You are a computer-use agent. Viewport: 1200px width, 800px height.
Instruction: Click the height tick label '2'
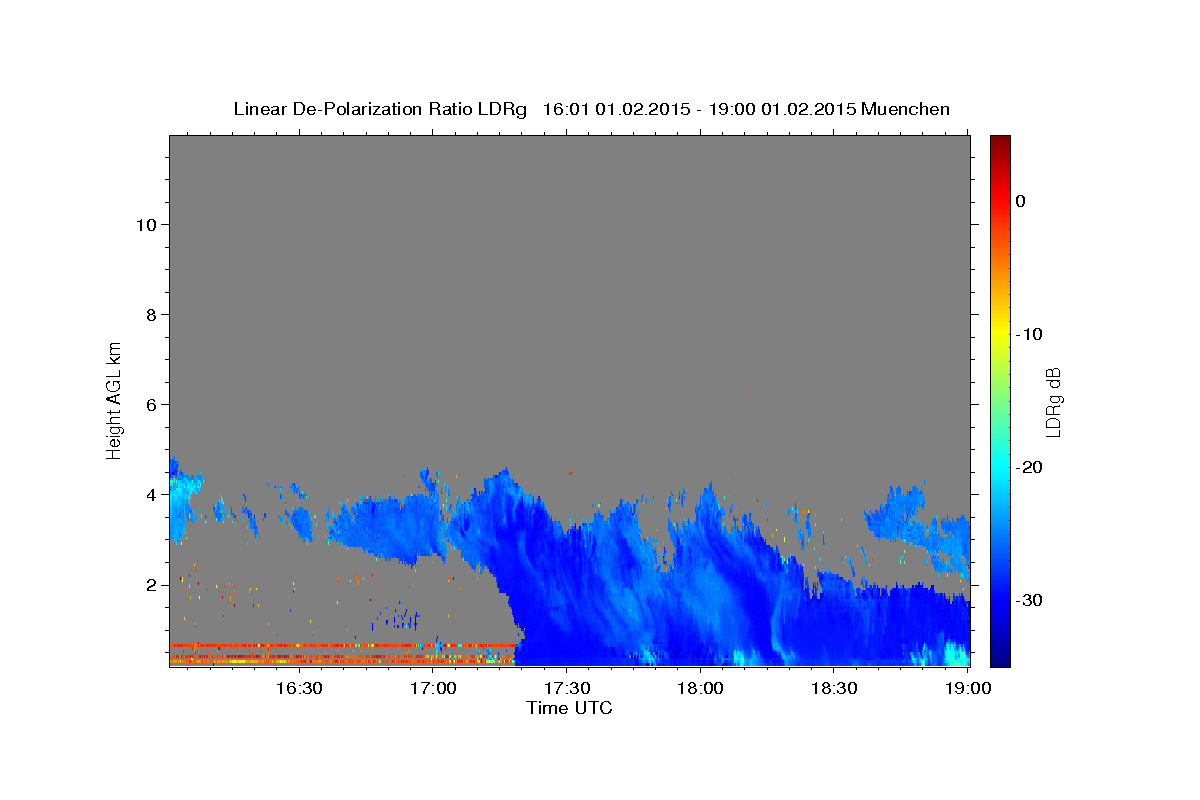click(x=150, y=584)
